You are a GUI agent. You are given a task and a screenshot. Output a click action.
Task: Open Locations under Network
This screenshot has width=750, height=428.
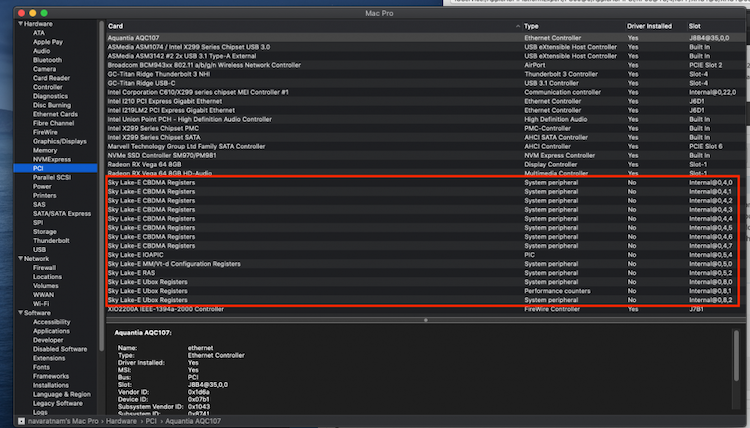click(47, 277)
